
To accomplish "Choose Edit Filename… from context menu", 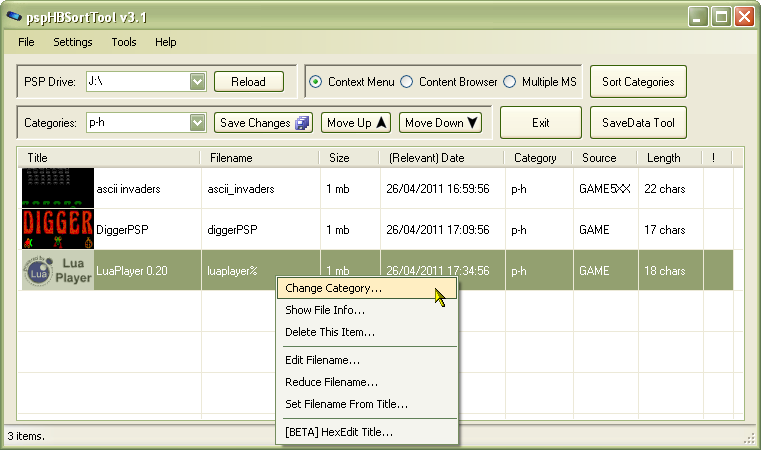I will 366,360.
